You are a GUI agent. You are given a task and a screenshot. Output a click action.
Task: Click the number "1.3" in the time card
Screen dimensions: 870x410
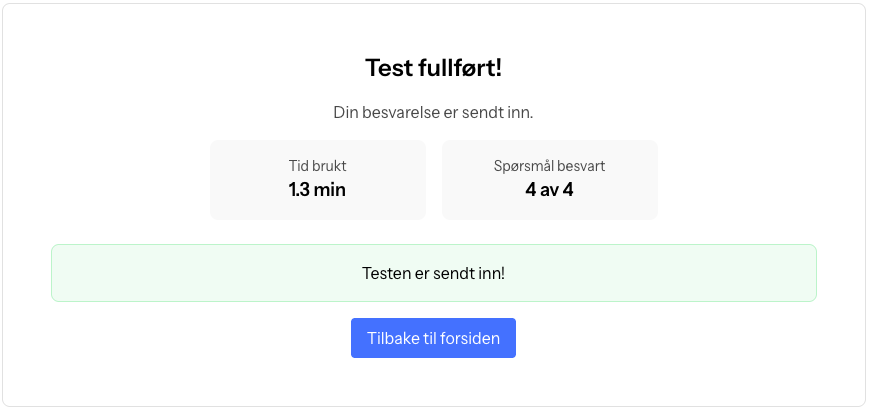(x=300, y=189)
